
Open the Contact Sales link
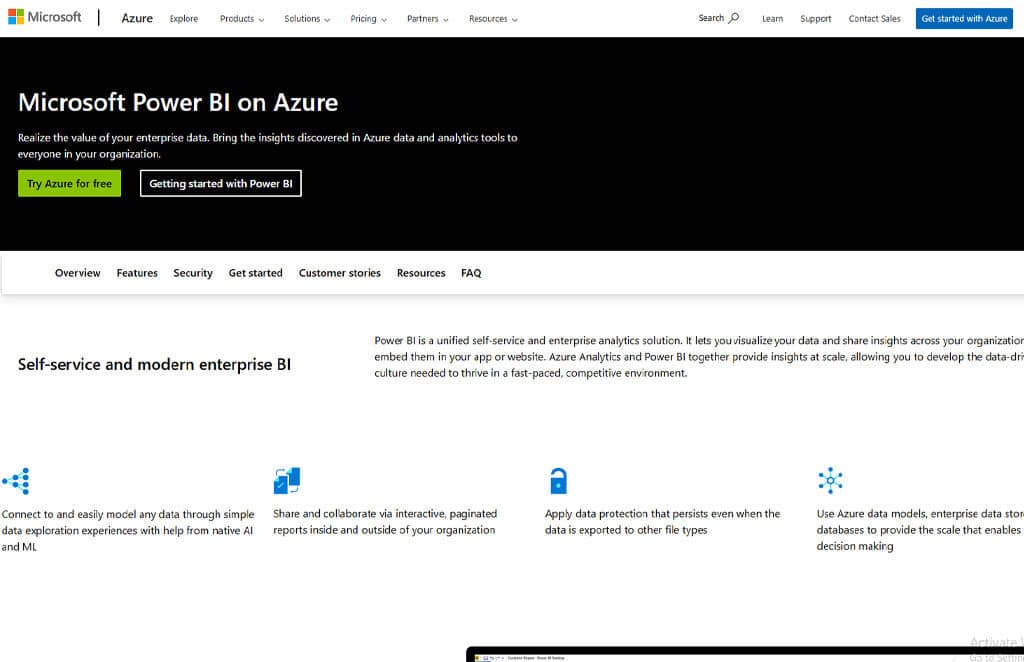click(874, 19)
